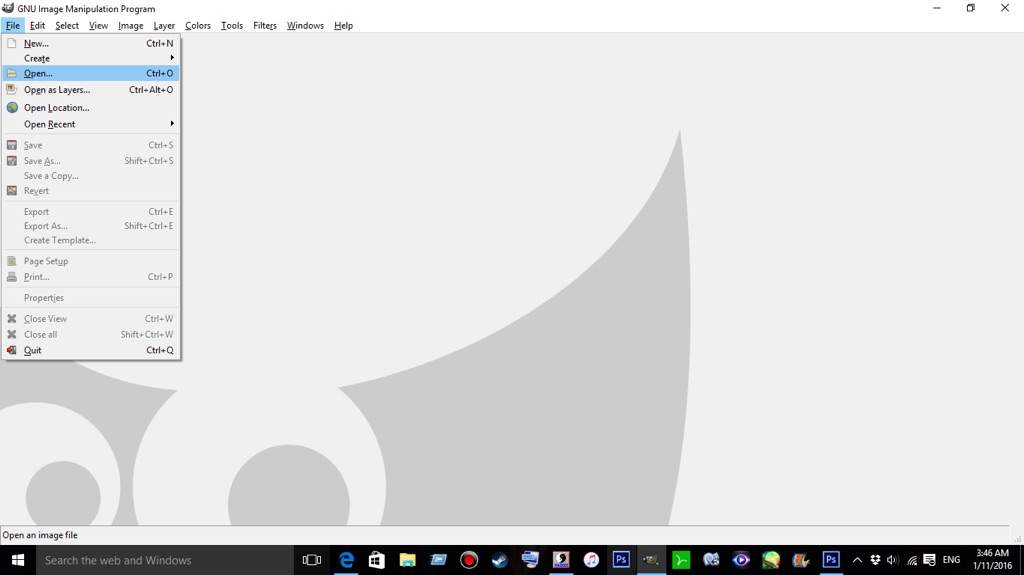Open the Tools menu
This screenshot has height=575, width=1024.
point(232,25)
